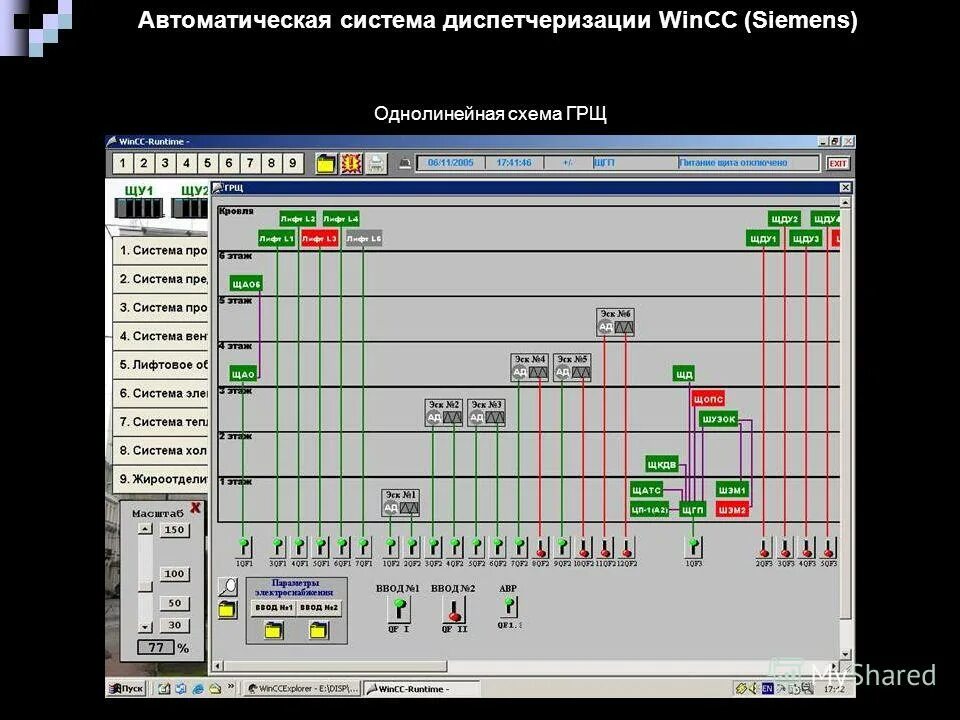
Task: Click the EN language indicator in system tray
Action: click(x=770, y=689)
